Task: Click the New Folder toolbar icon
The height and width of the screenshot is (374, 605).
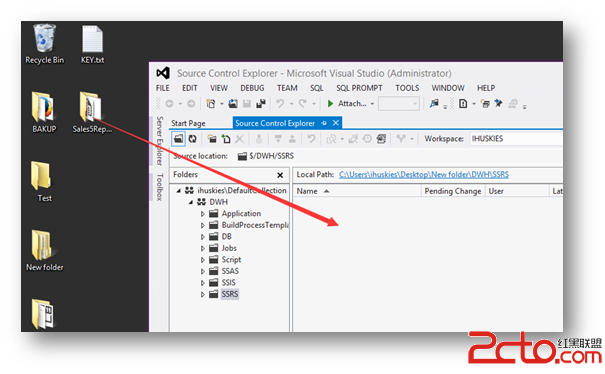Action: (x=212, y=139)
